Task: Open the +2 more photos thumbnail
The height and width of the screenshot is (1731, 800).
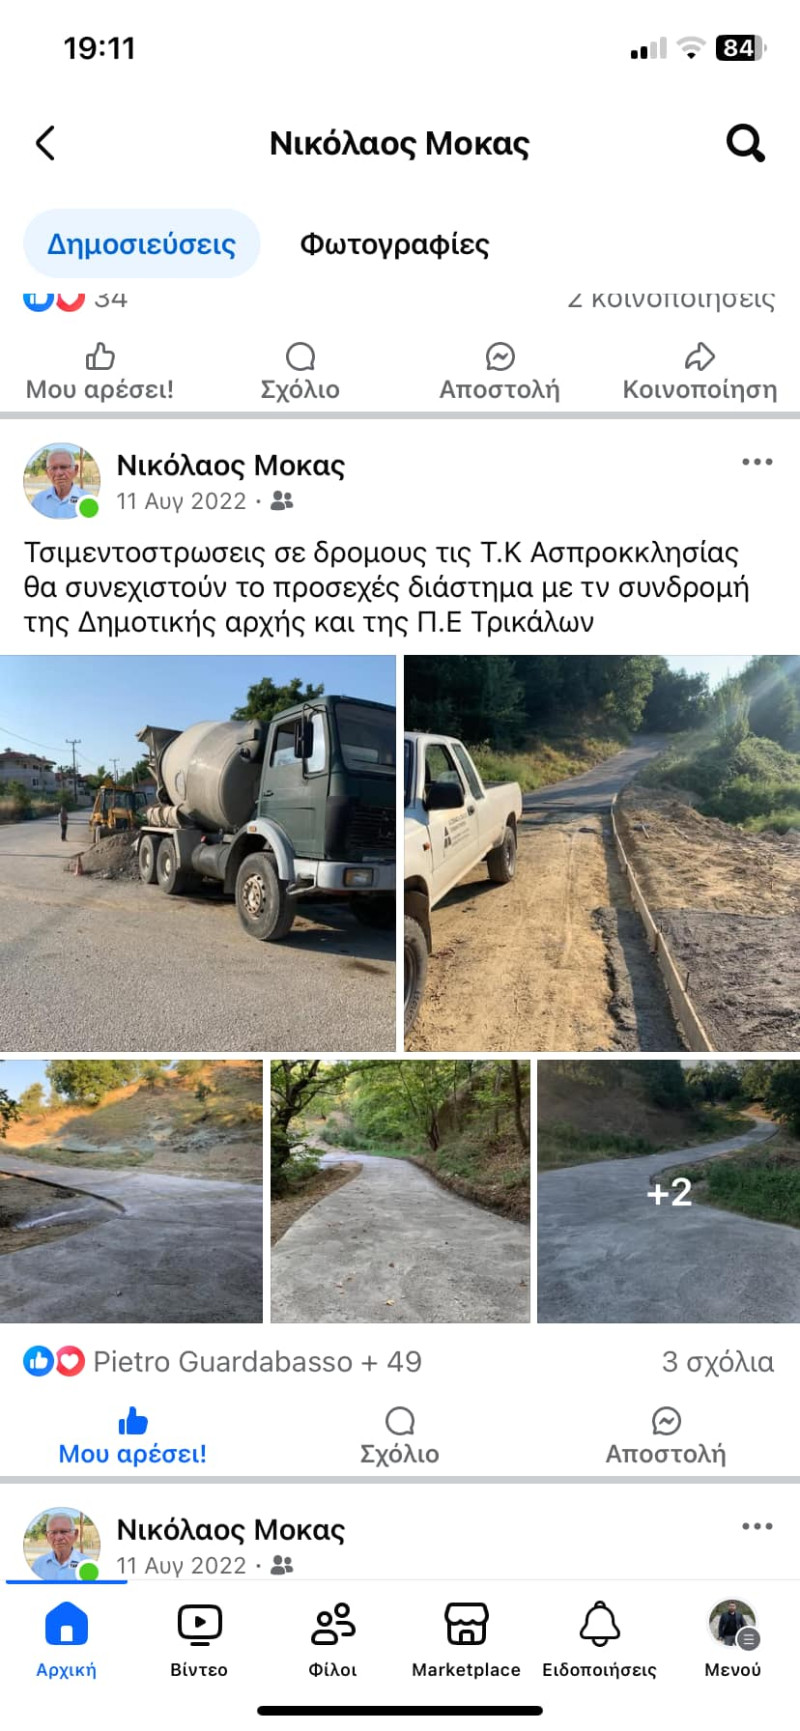Action: click(x=669, y=1192)
